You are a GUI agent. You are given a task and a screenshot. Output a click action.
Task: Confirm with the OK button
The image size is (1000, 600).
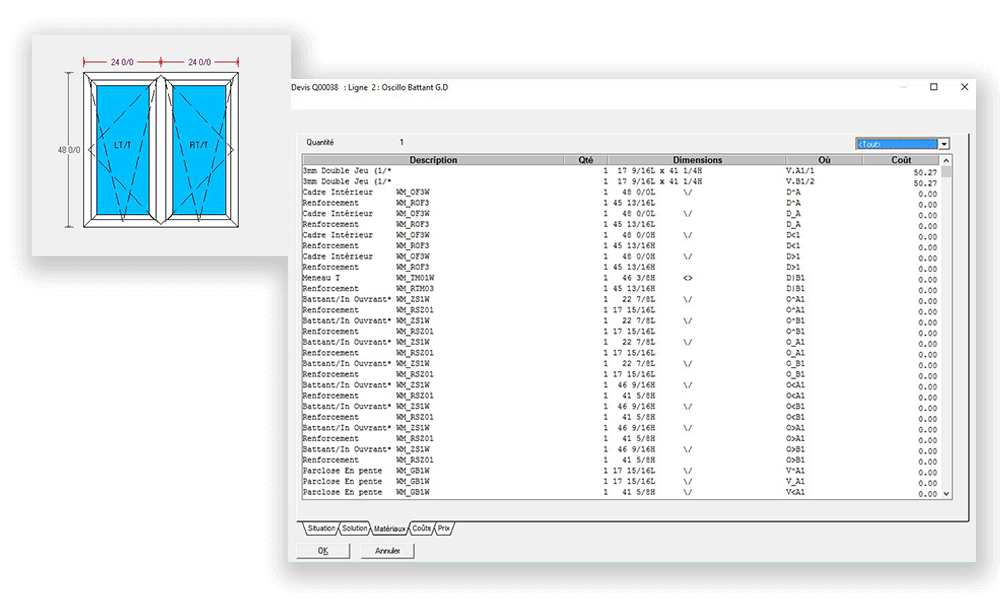[x=323, y=551]
